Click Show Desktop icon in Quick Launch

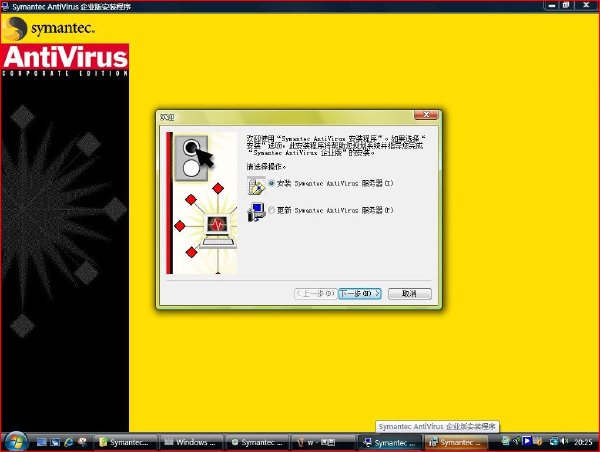[x=41, y=442]
